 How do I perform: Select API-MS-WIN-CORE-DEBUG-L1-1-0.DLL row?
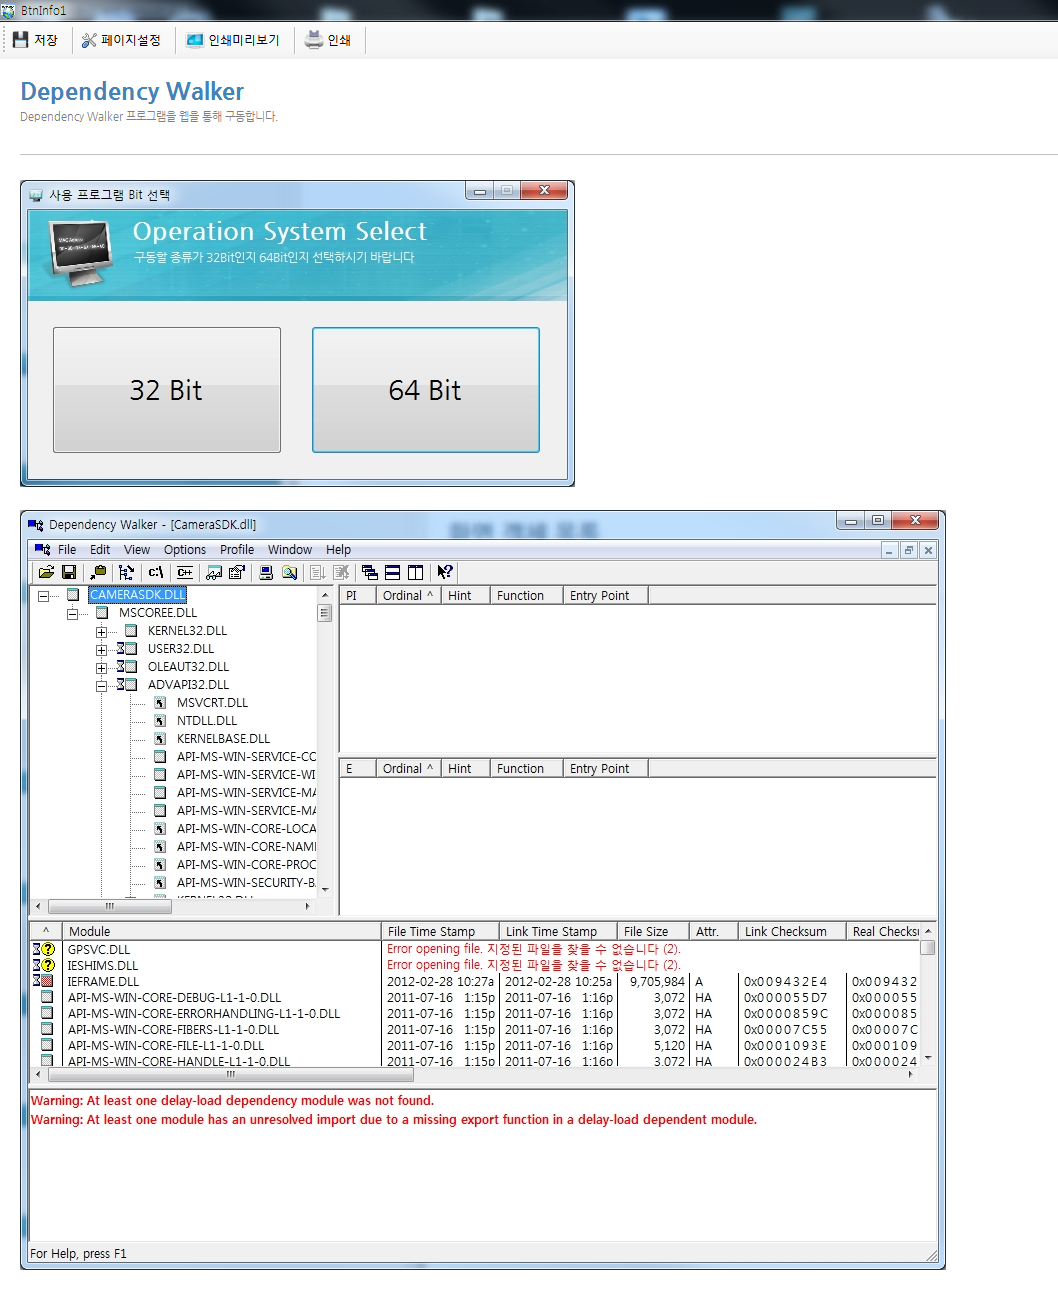point(175,998)
